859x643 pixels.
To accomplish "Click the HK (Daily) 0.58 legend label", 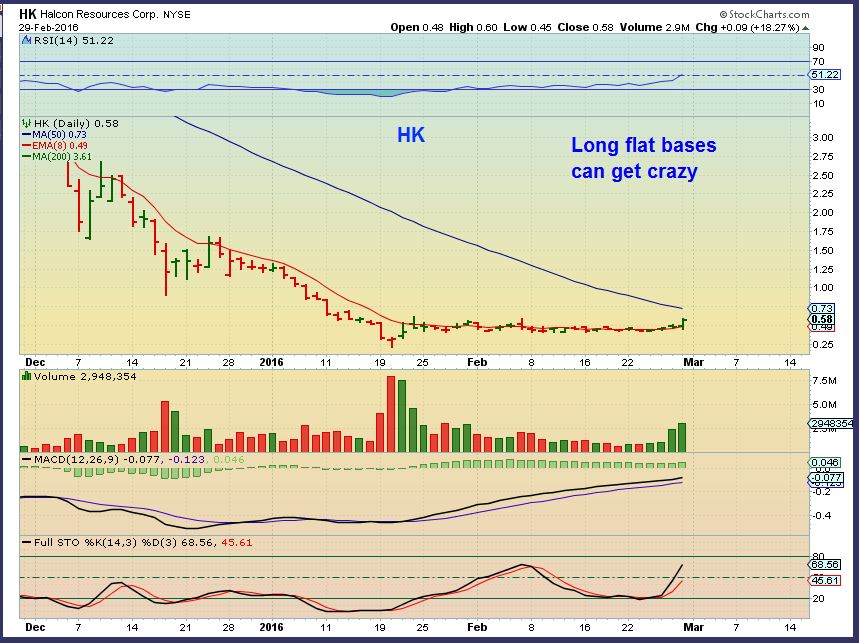I will [76, 124].
